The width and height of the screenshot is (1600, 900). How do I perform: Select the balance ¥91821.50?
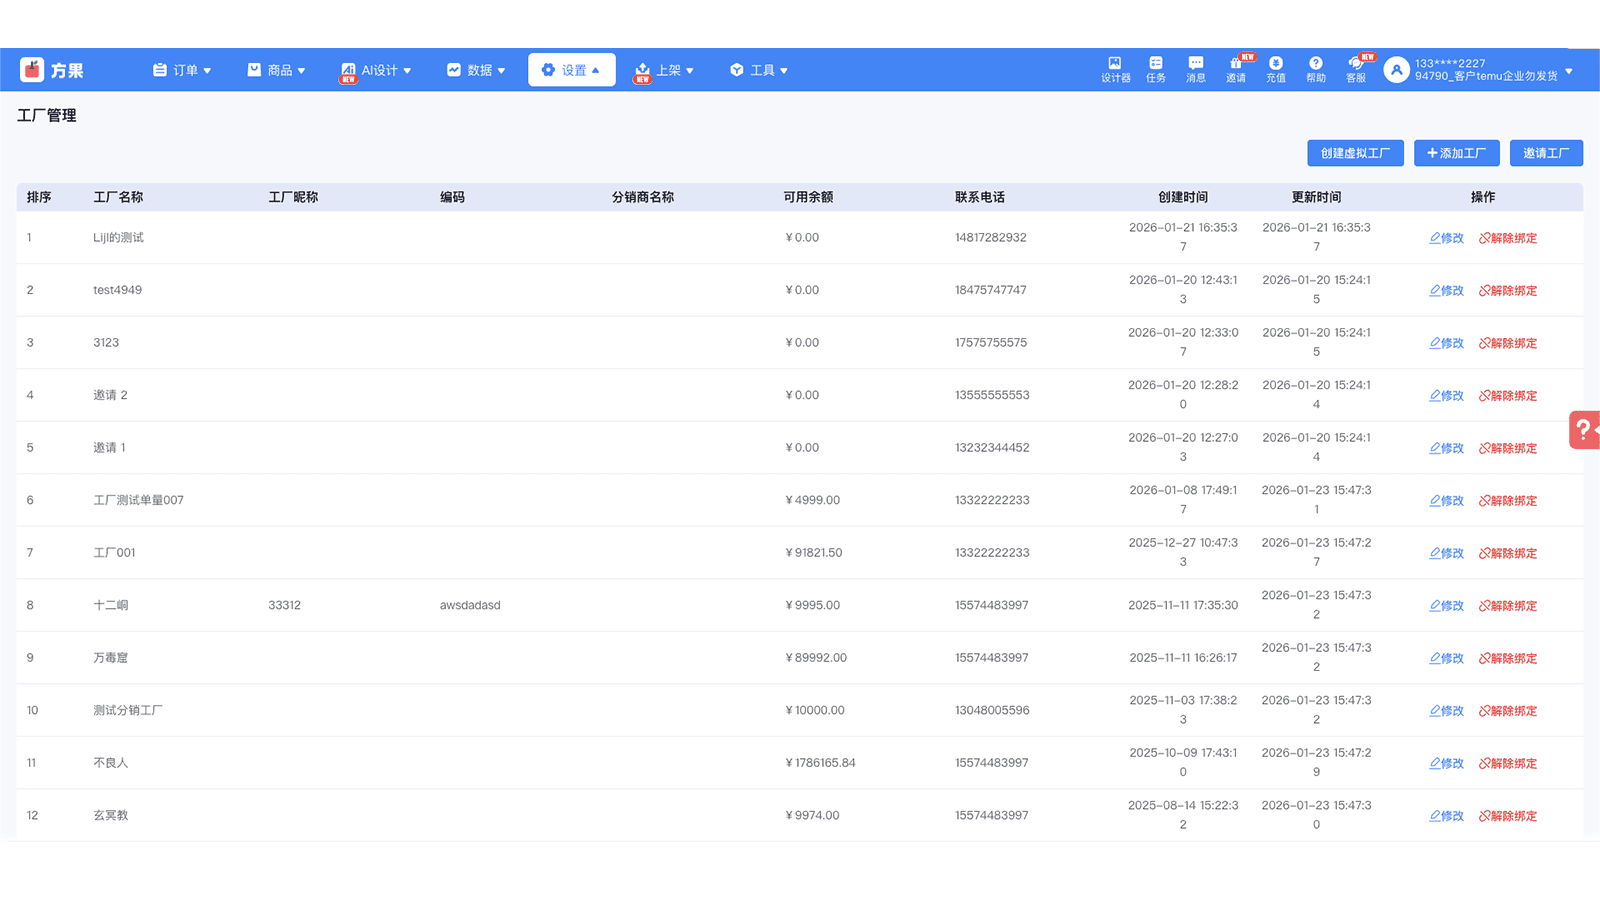814,552
